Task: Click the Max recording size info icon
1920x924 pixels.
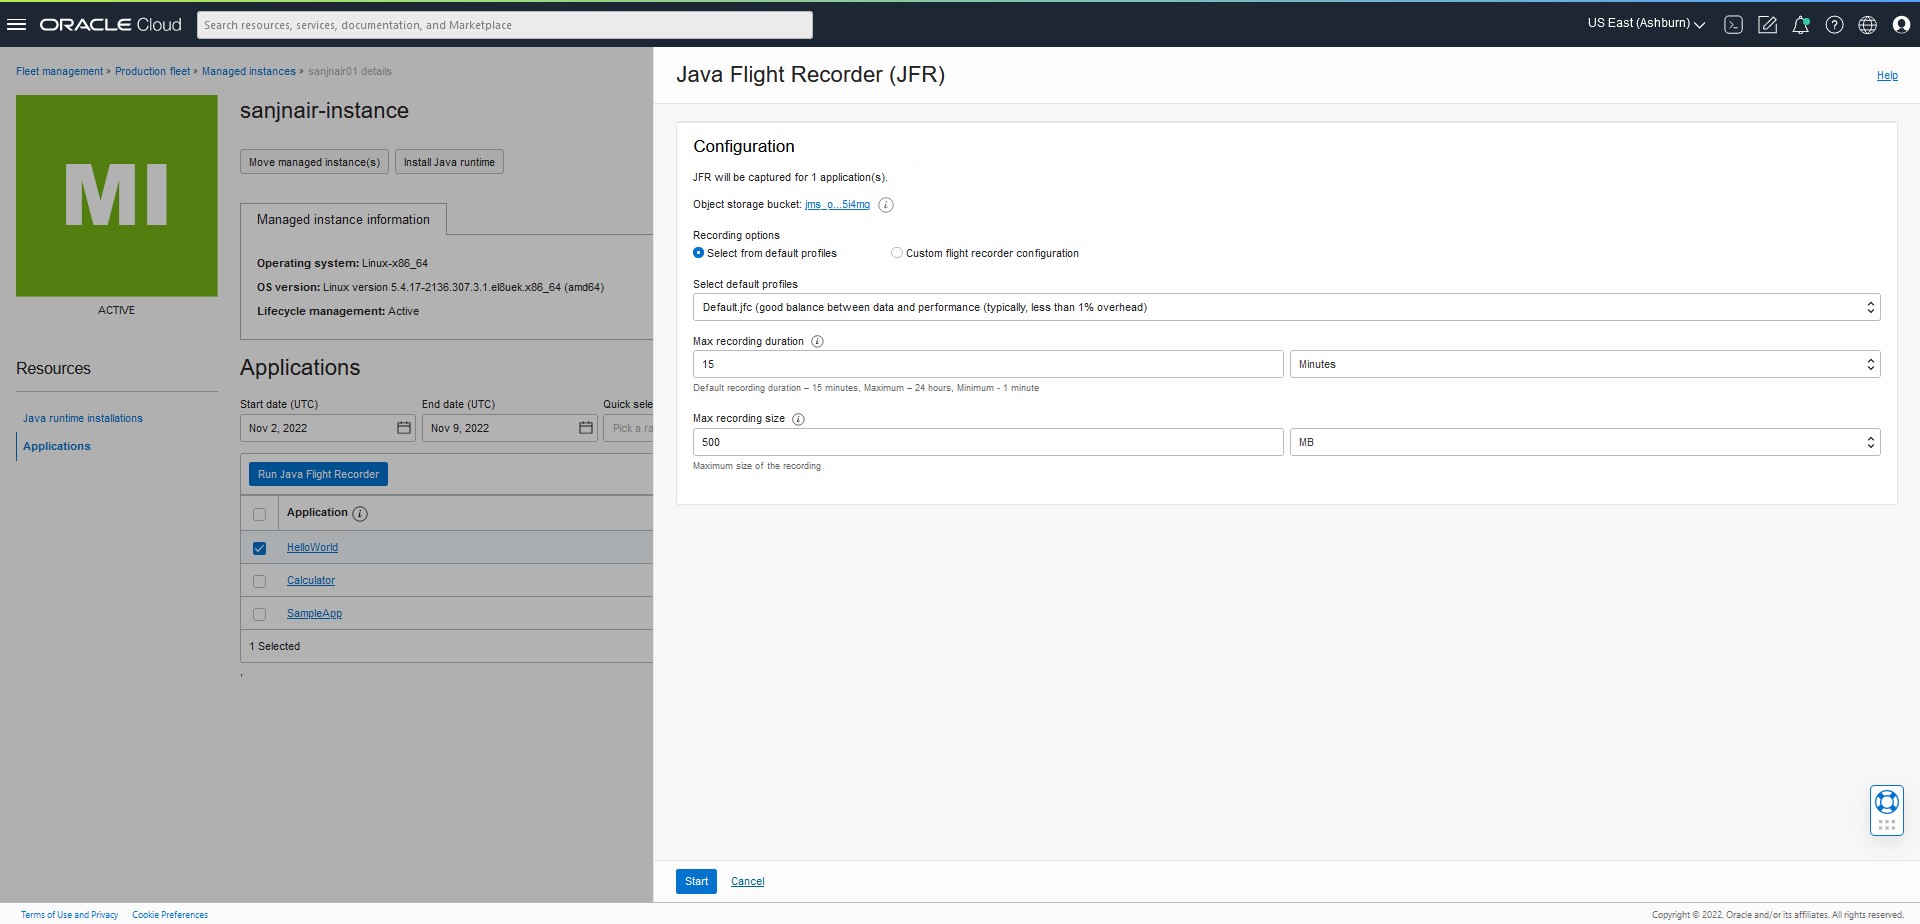Action: coord(798,419)
